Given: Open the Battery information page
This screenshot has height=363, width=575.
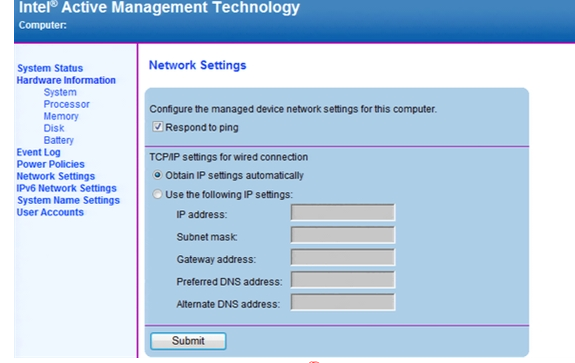Looking at the screenshot, I should click(x=59, y=140).
